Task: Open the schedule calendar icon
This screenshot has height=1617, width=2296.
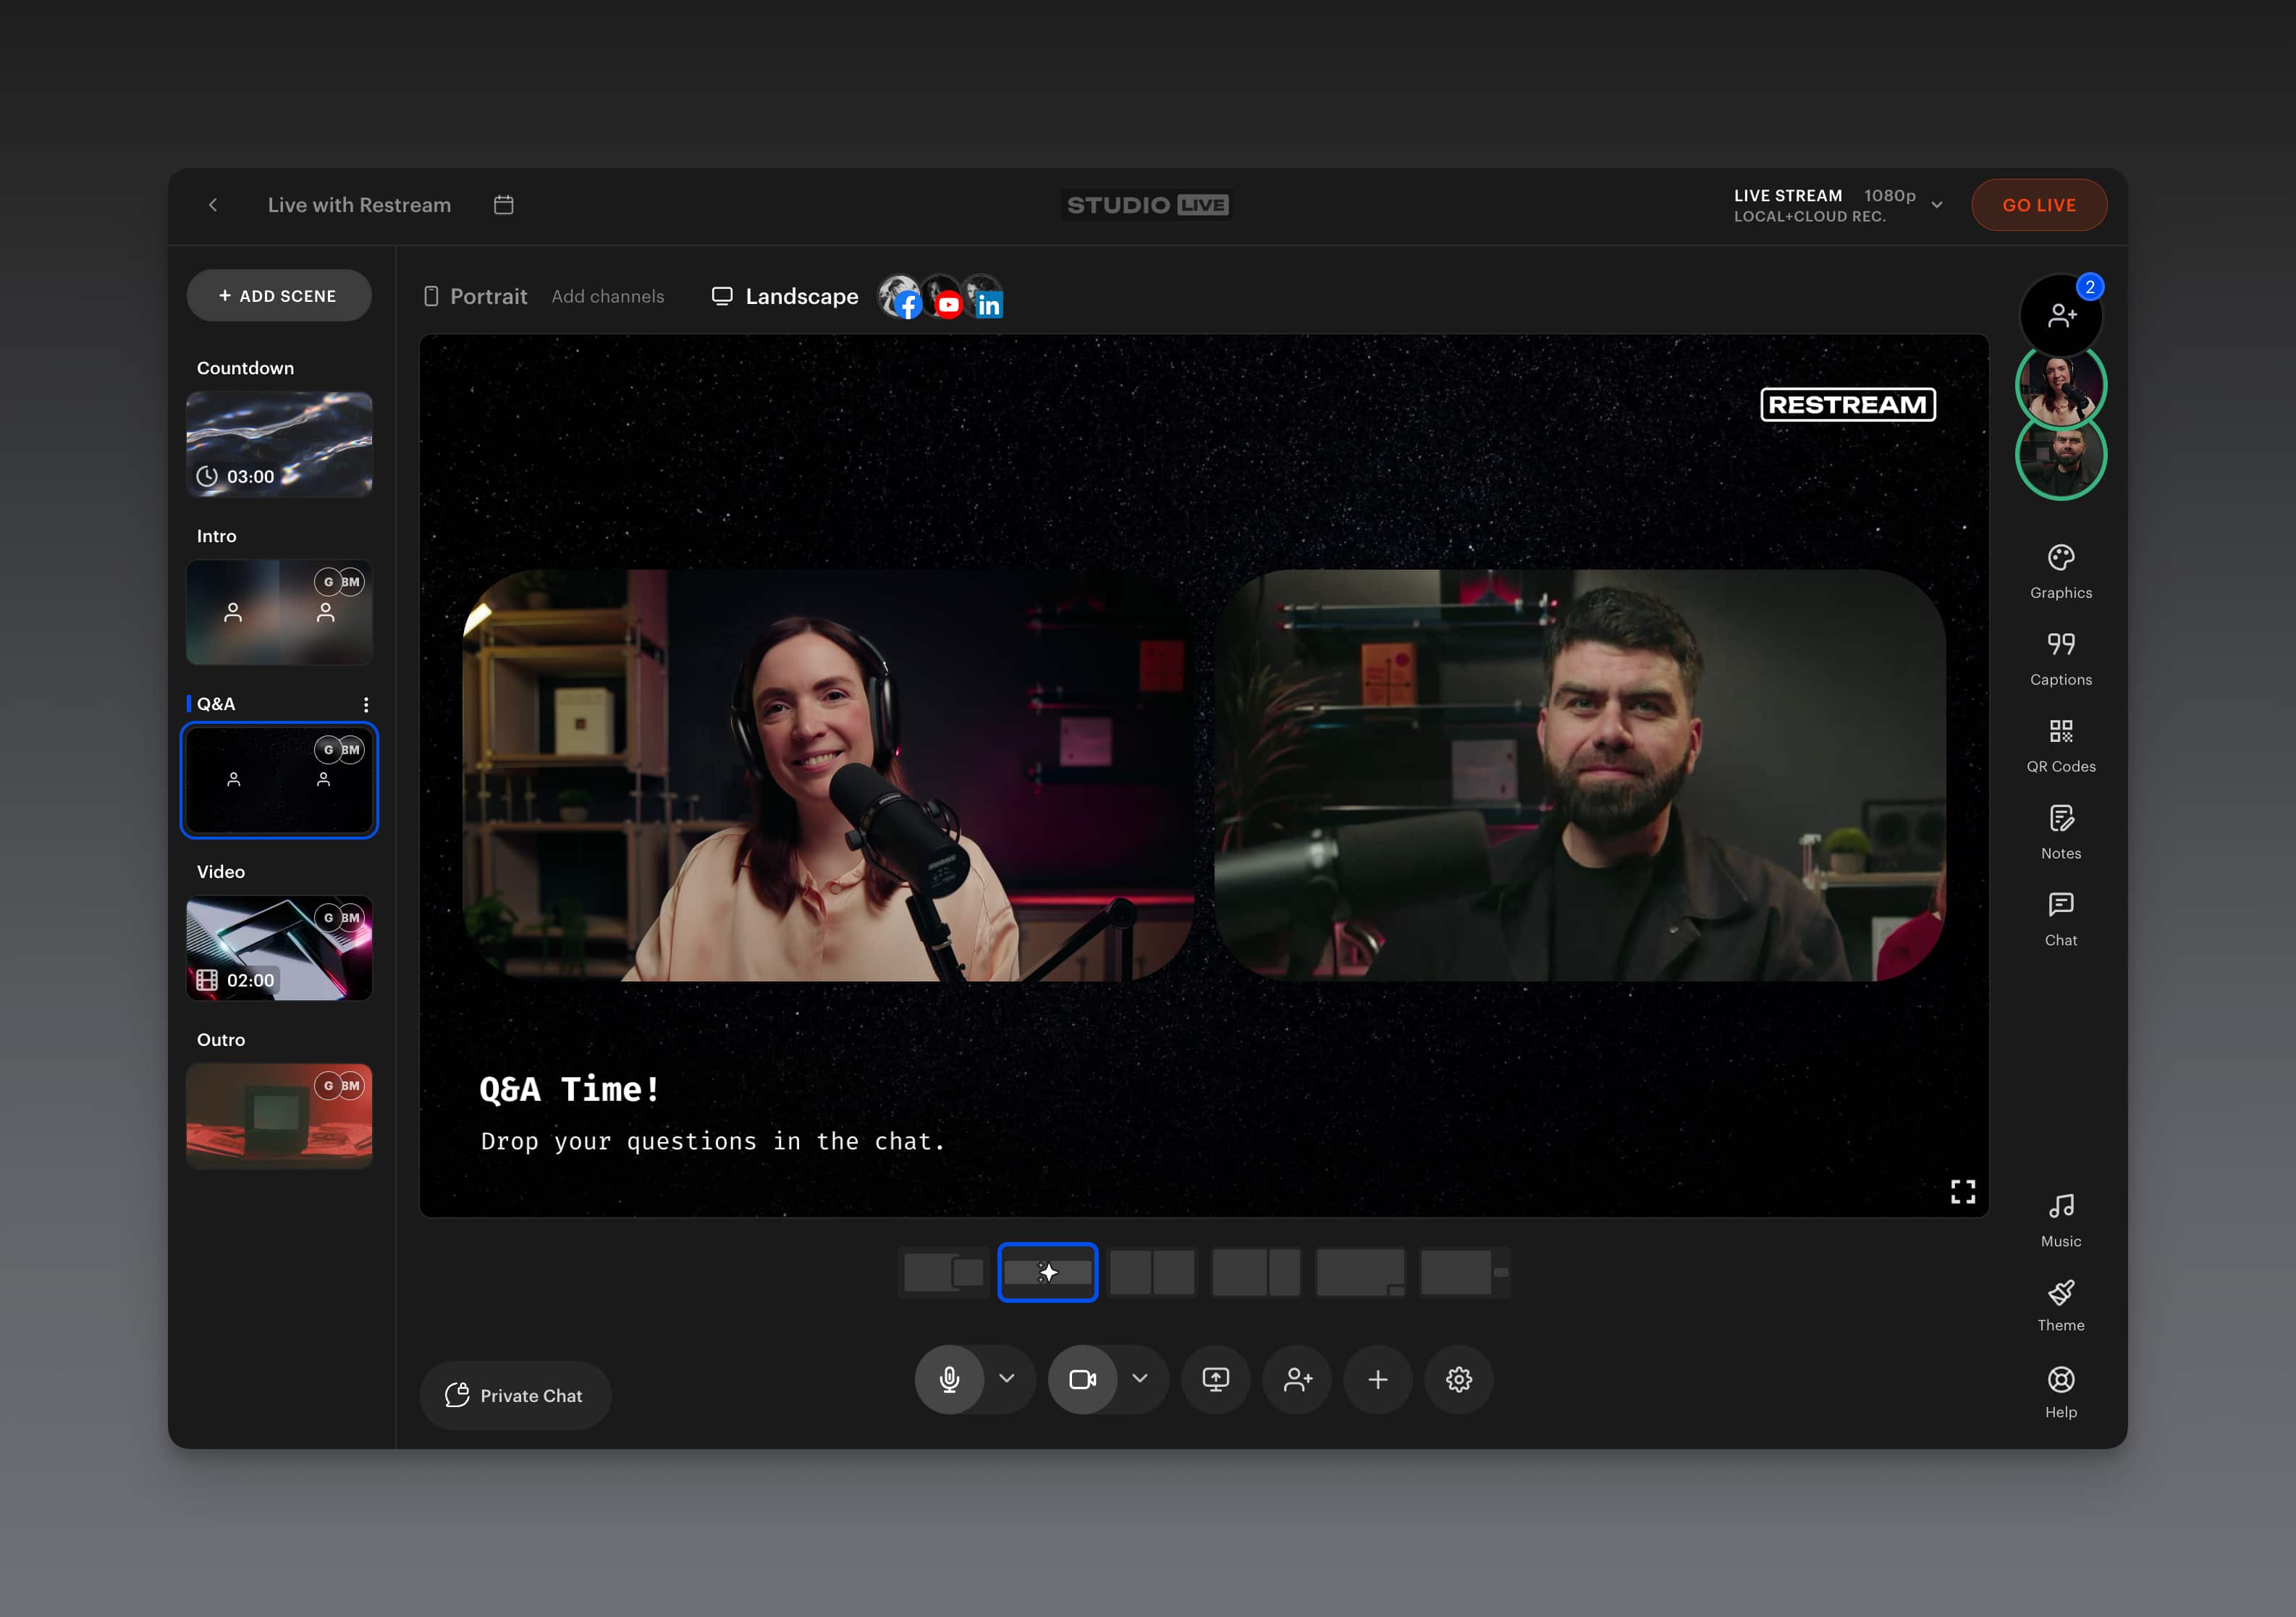Action: [x=504, y=205]
